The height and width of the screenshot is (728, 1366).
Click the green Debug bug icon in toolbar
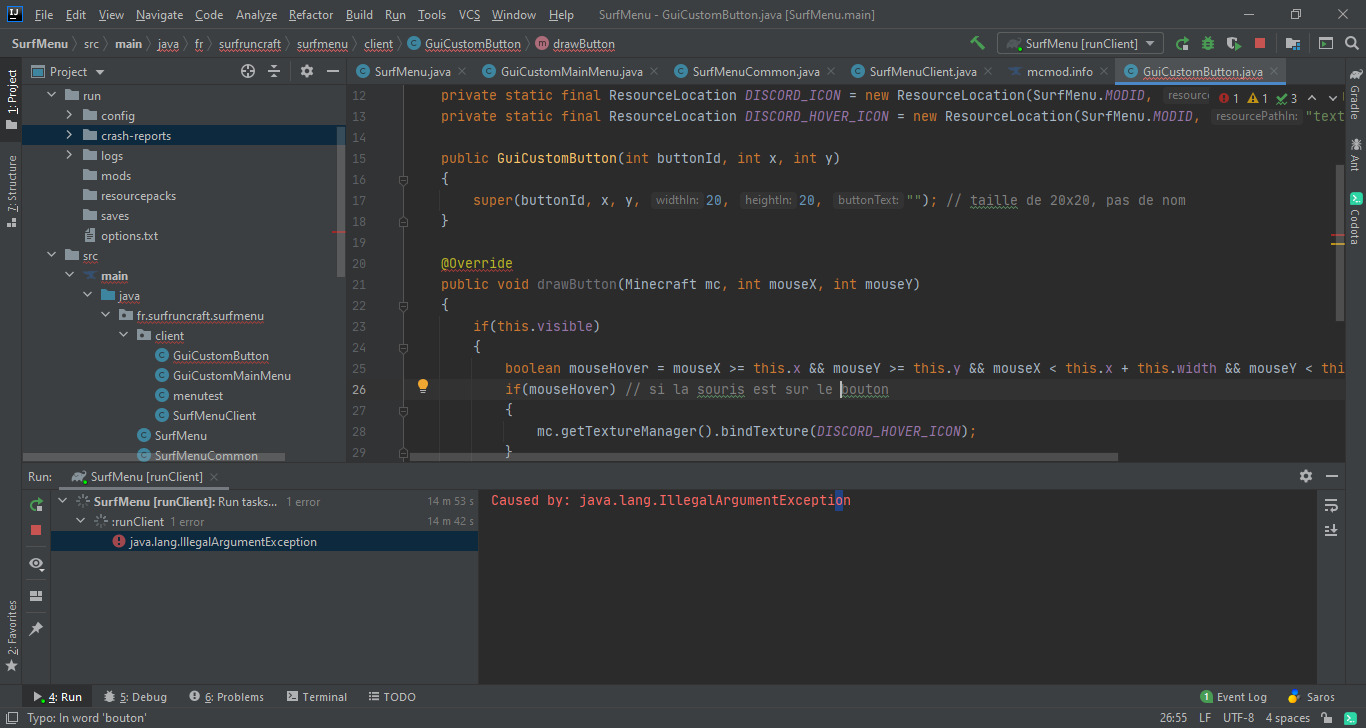click(x=1208, y=43)
